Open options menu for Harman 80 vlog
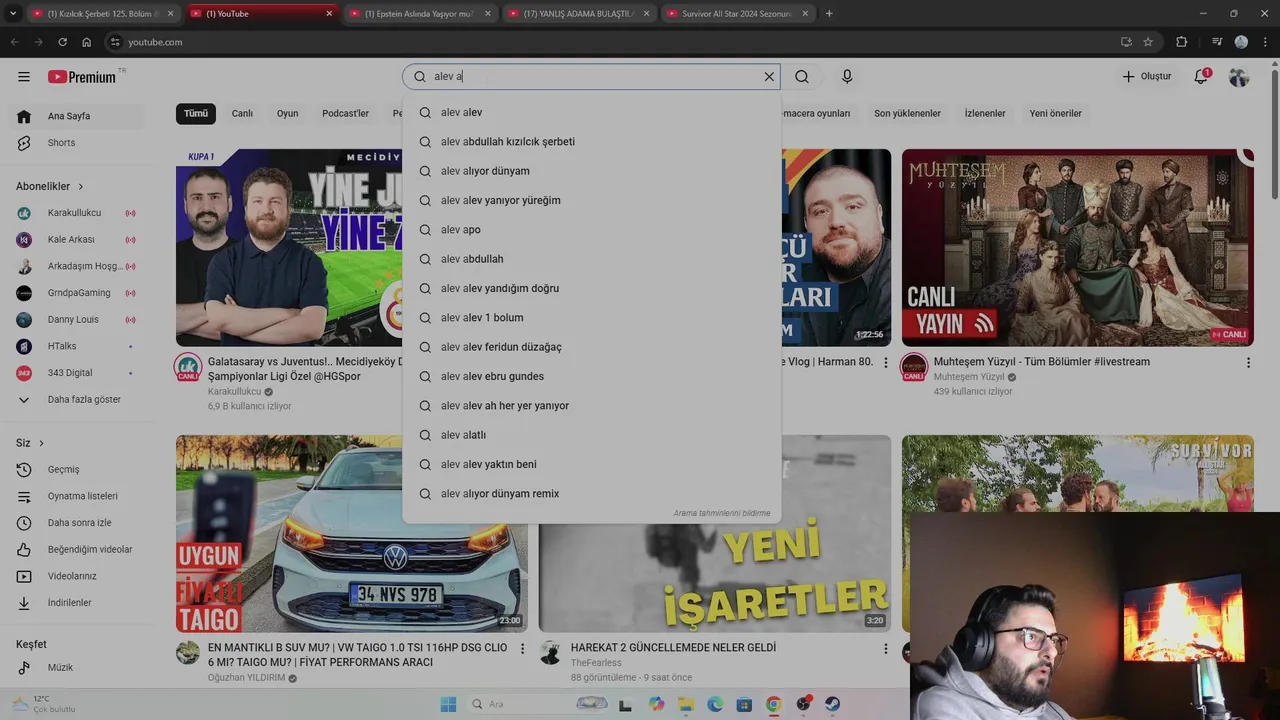 coord(885,363)
